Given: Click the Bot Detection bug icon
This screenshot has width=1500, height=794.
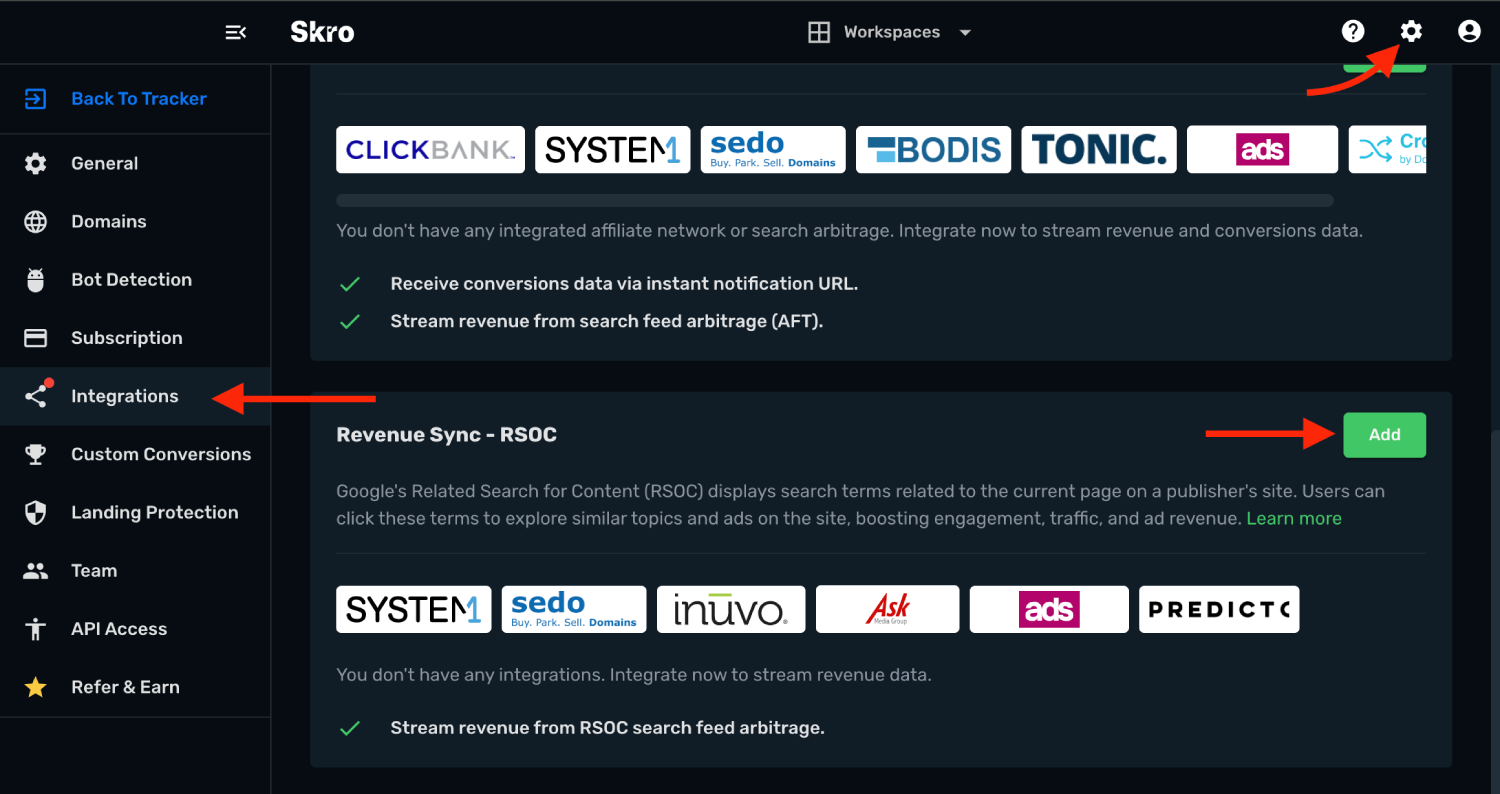Looking at the screenshot, I should [36, 280].
